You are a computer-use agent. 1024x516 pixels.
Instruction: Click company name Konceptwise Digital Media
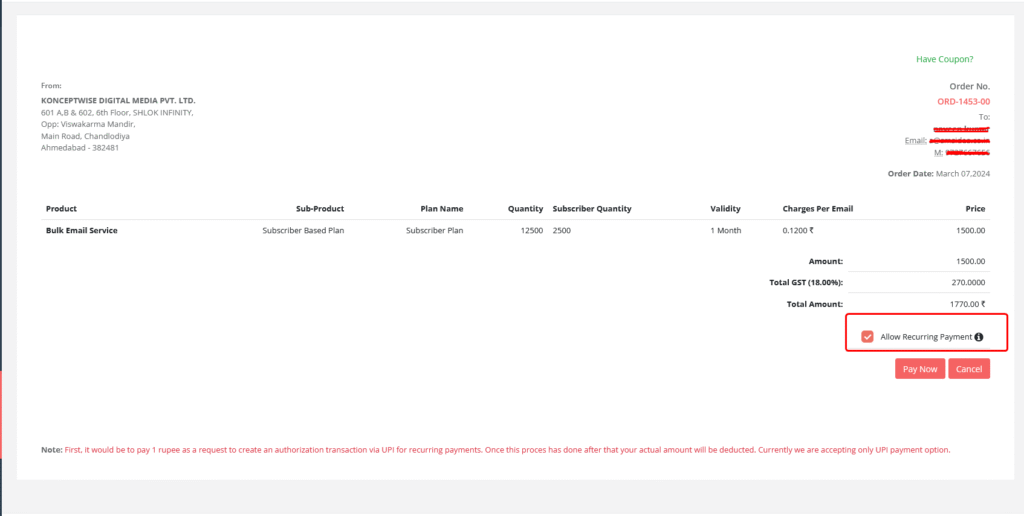point(118,101)
